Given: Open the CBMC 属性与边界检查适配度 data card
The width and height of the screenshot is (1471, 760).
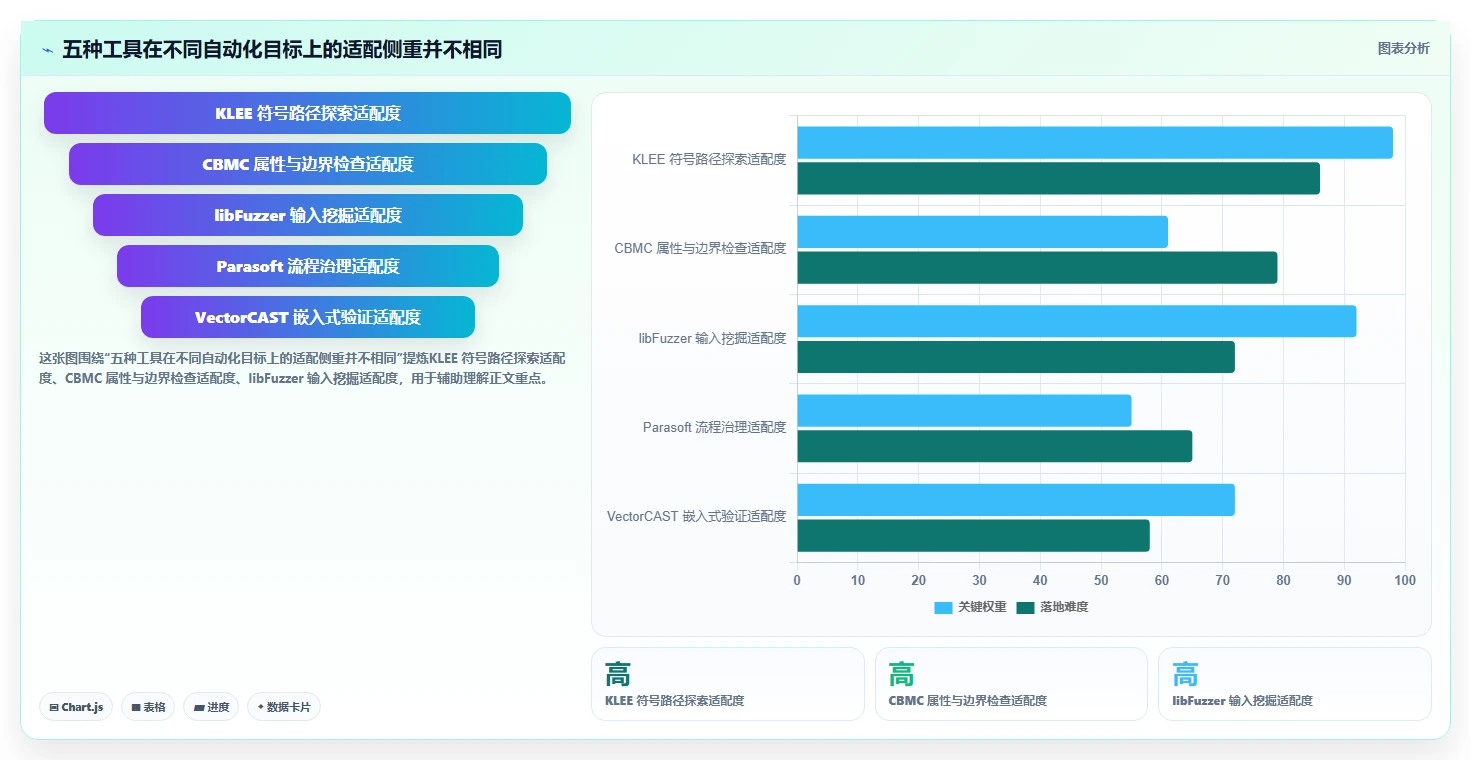Looking at the screenshot, I should point(1011,684).
